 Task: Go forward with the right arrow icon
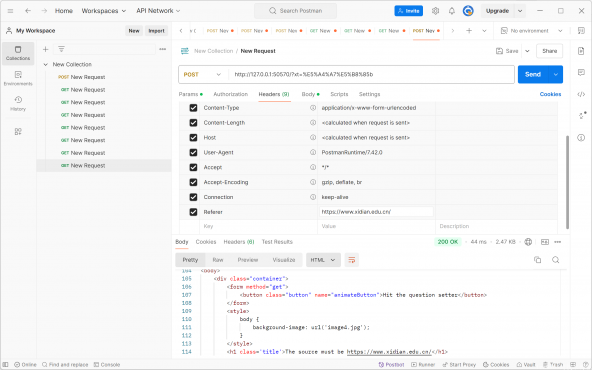44,11
